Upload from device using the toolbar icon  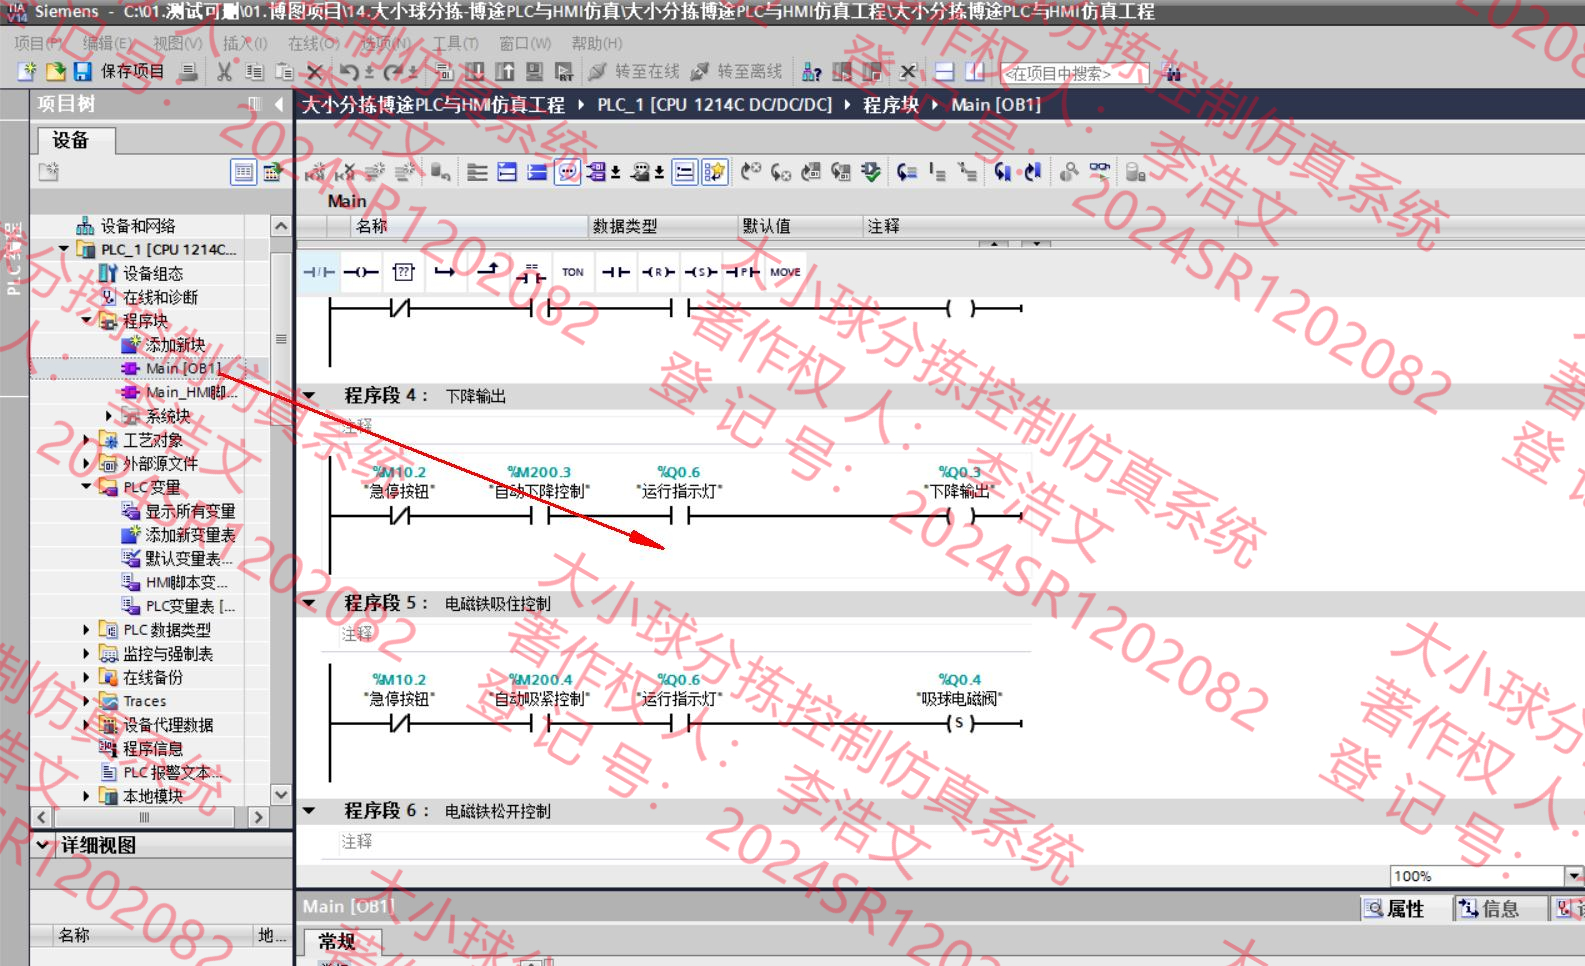pos(504,72)
